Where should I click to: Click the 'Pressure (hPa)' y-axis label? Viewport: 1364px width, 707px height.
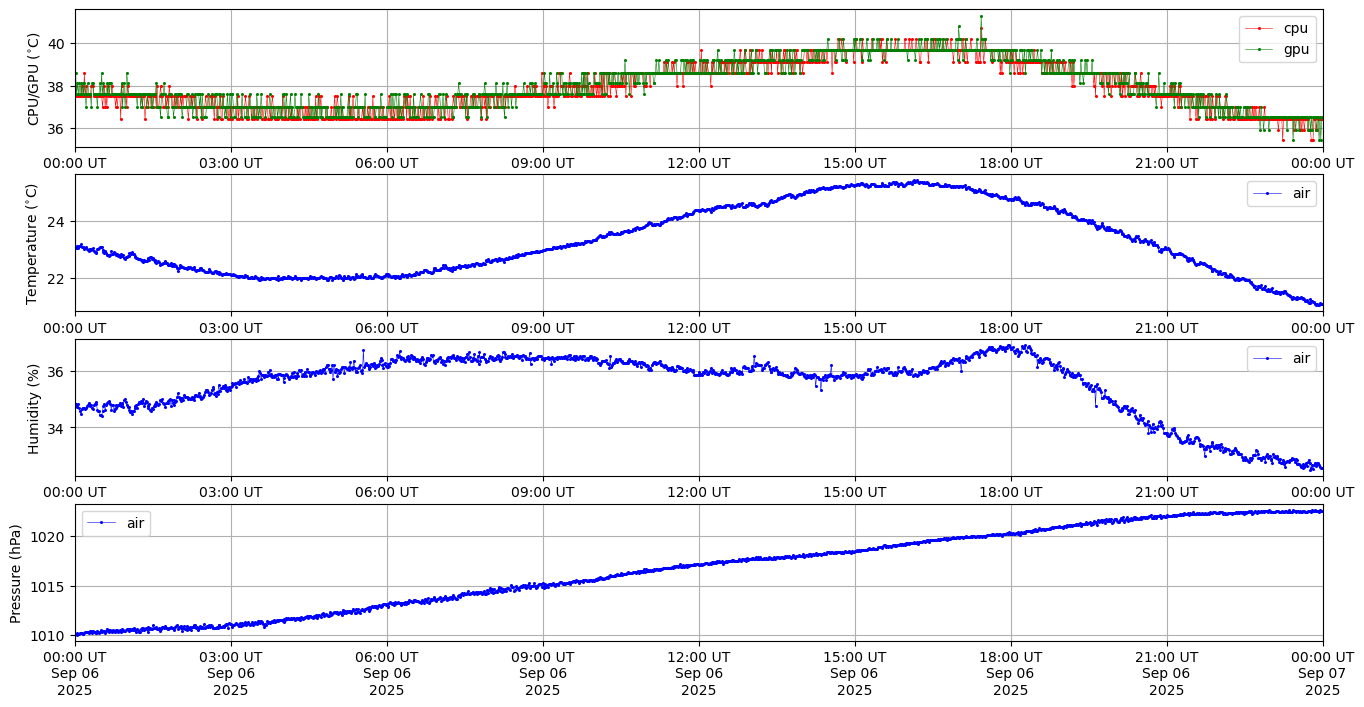[16, 573]
